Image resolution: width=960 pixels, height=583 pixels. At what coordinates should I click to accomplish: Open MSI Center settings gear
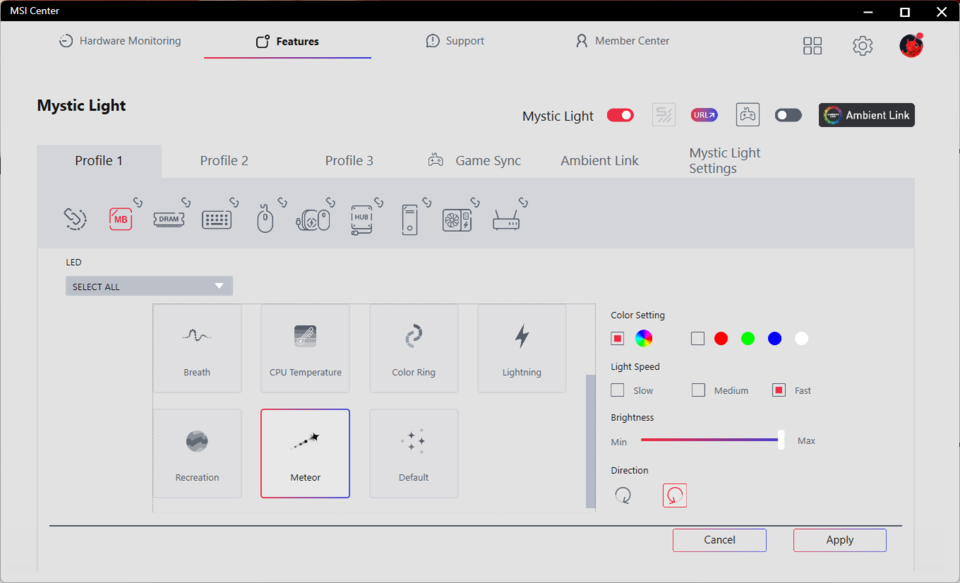click(862, 45)
